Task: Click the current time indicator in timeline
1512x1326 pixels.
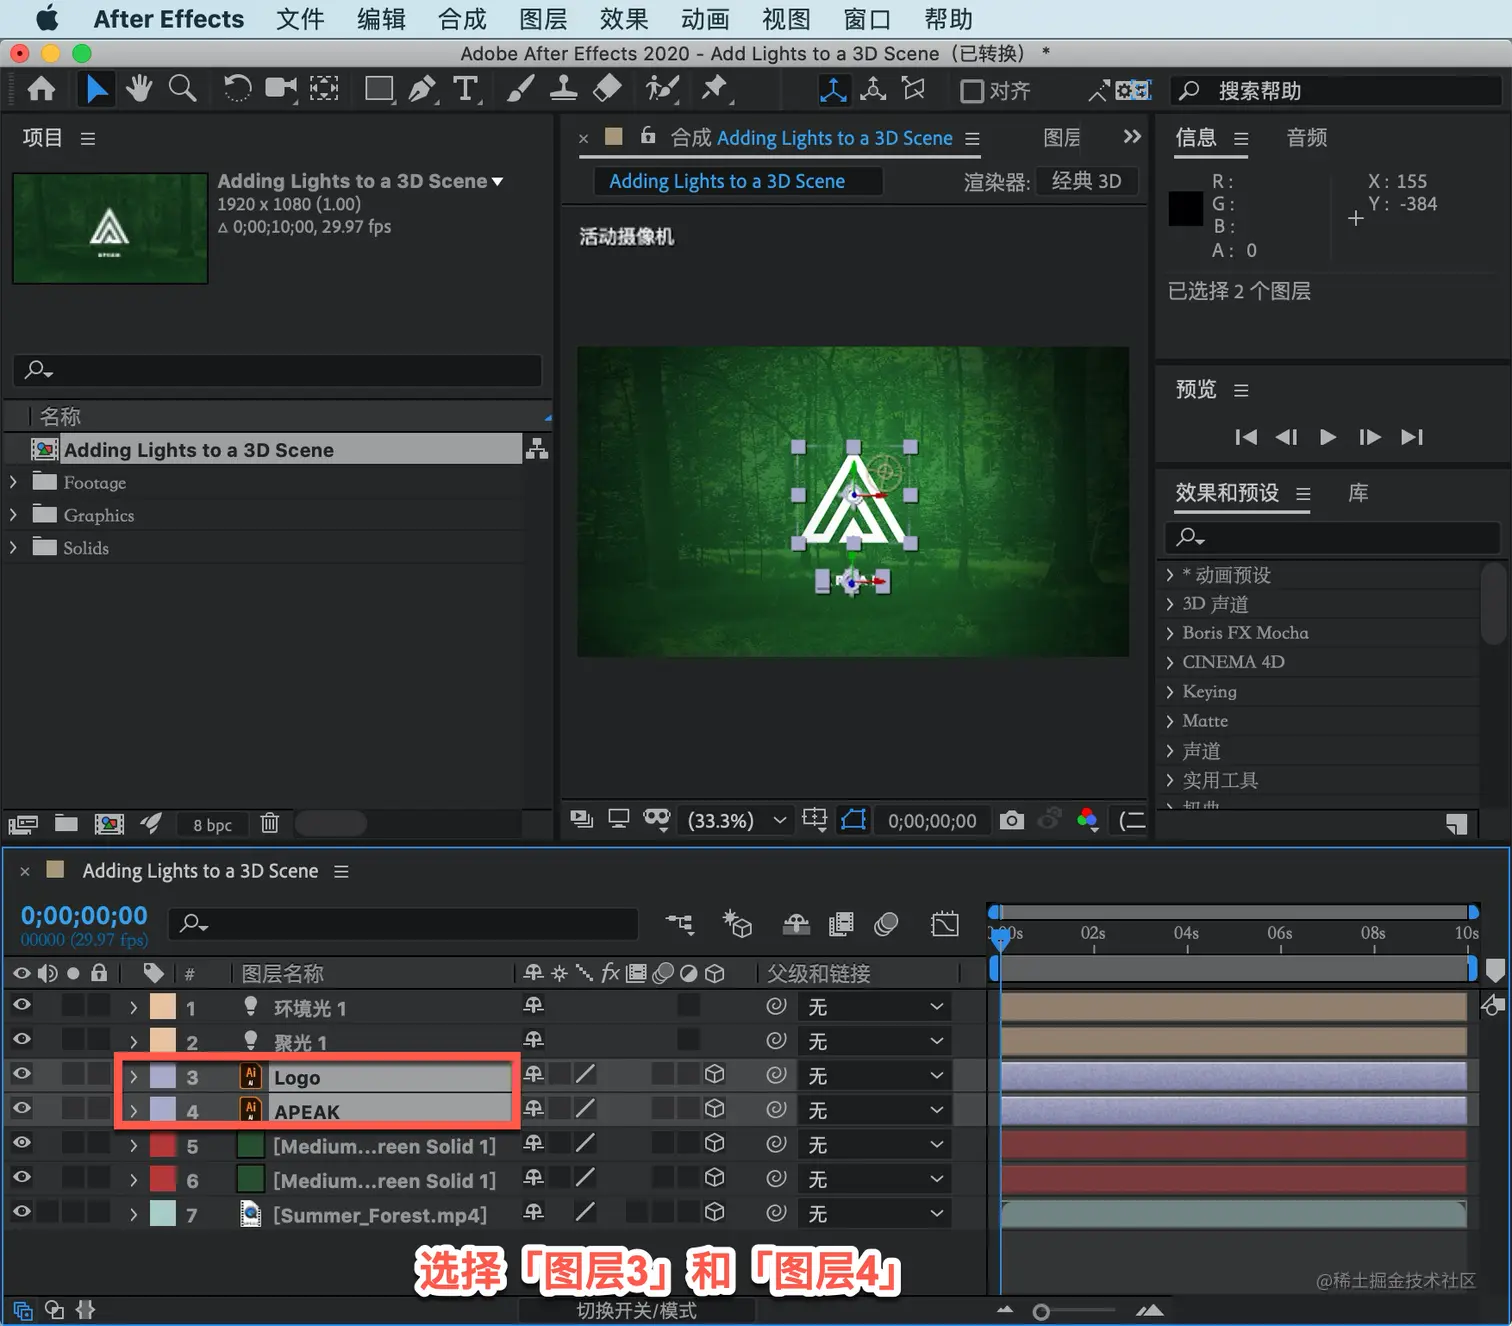Action: [x=1000, y=938]
